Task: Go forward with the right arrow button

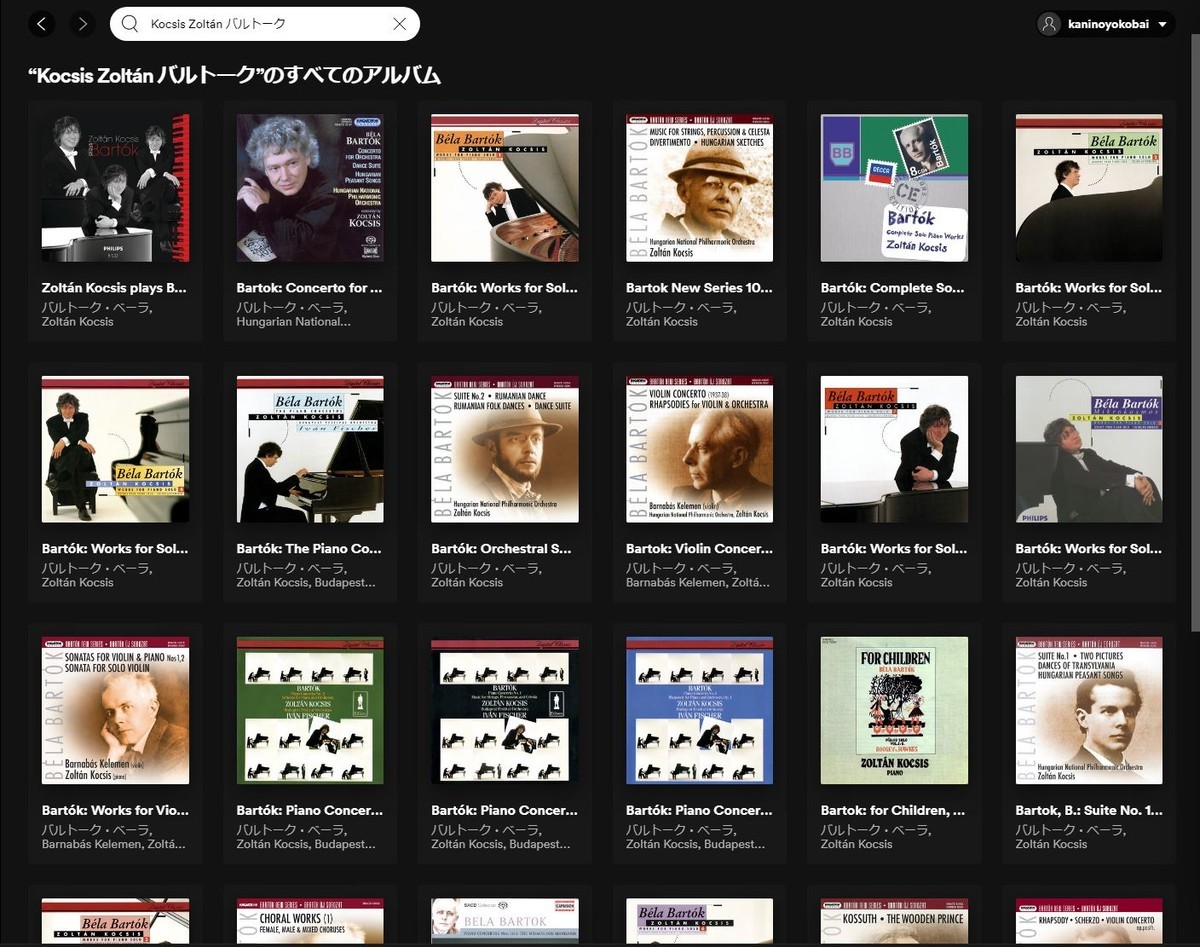Action: click(x=83, y=24)
